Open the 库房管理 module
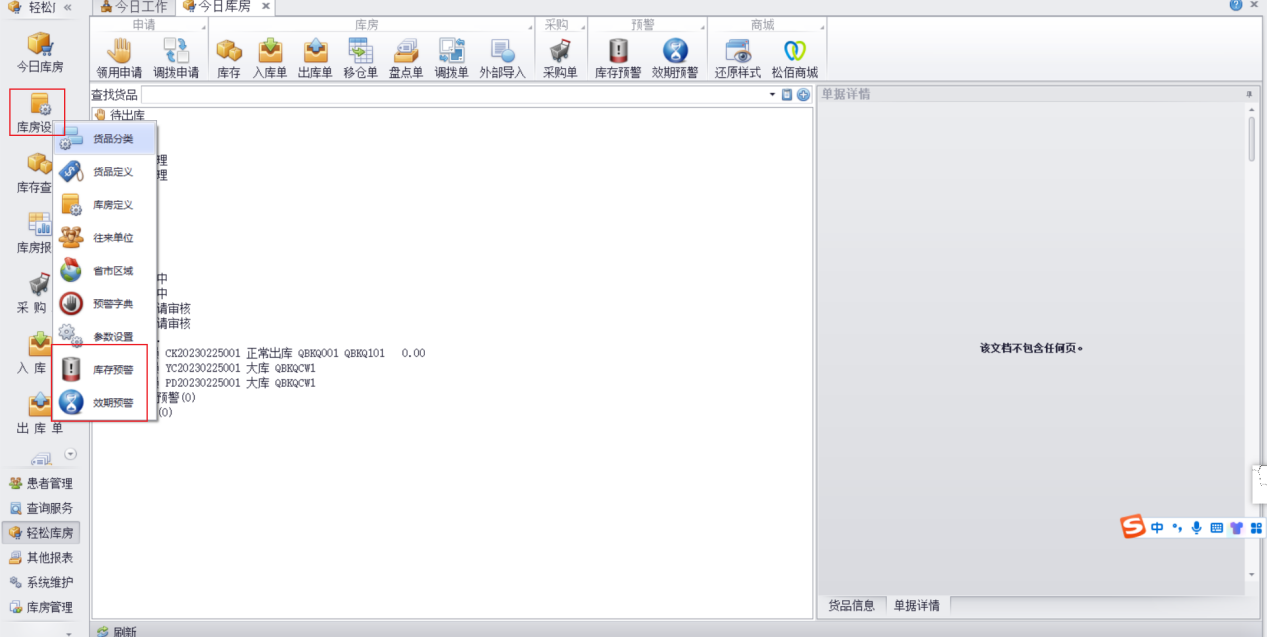1267x637 pixels. click(x=41, y=607)
